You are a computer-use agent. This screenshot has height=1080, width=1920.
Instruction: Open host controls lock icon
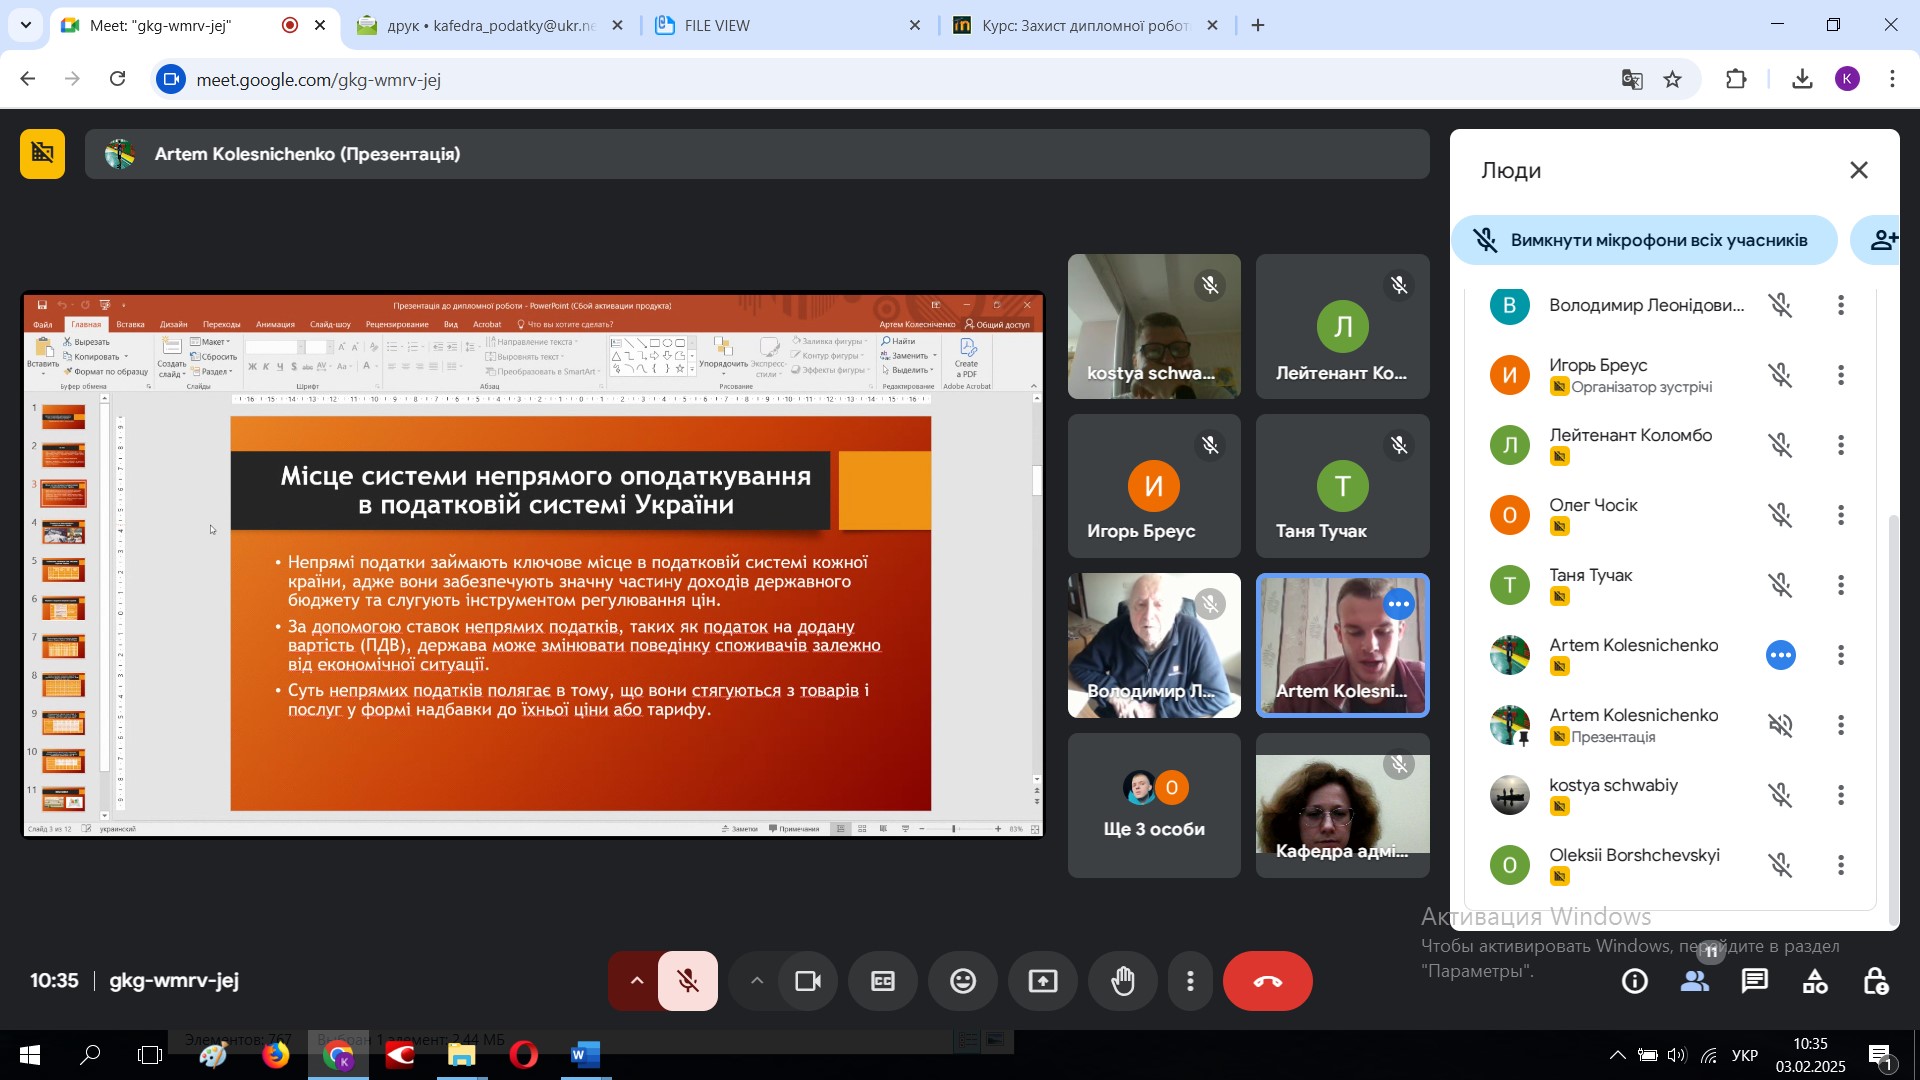click(1876, 982)
